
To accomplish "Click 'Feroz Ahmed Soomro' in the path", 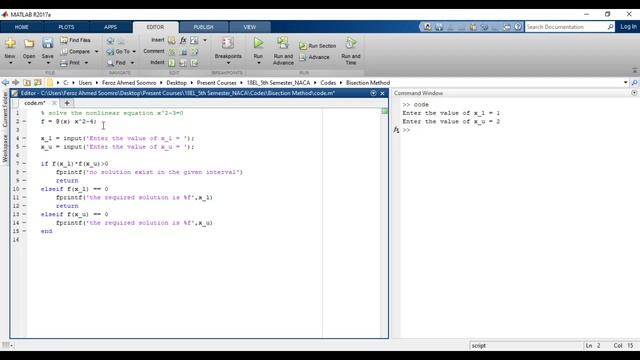I will 129,82.
